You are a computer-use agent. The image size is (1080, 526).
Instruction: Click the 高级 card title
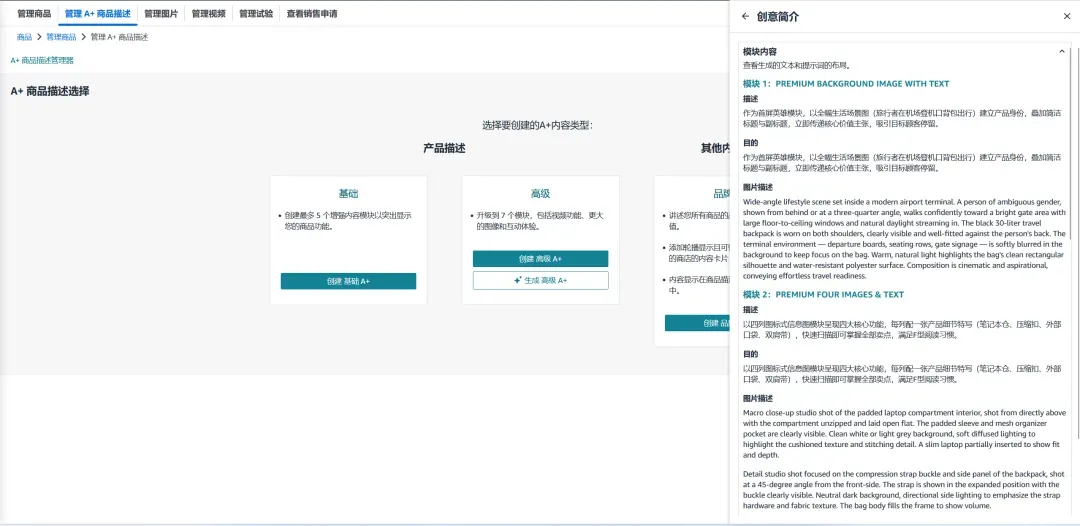(541, 194)
